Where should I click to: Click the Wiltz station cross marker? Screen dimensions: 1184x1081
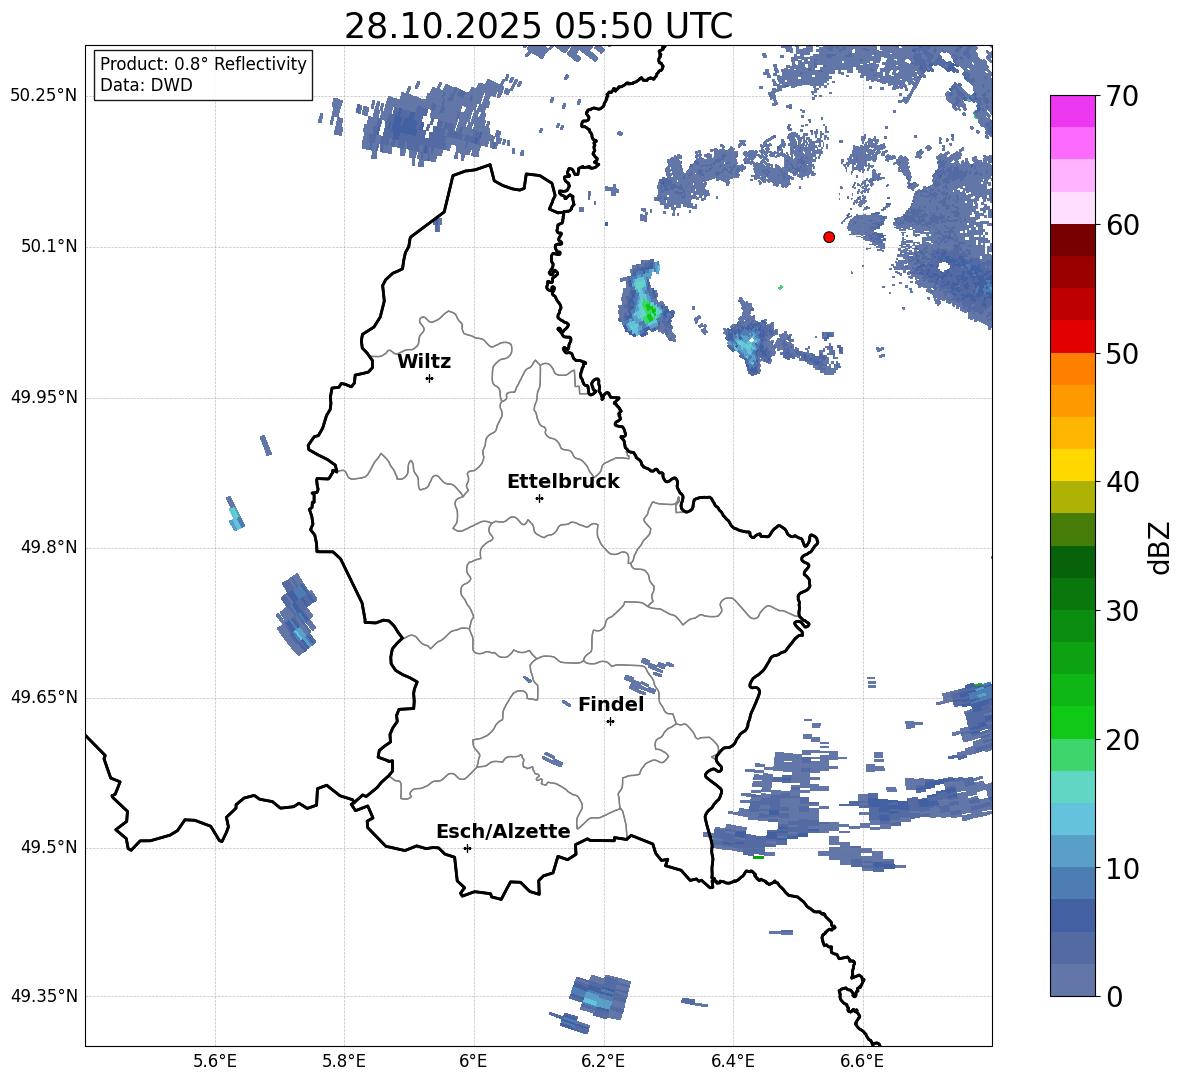tap(430, 378)
